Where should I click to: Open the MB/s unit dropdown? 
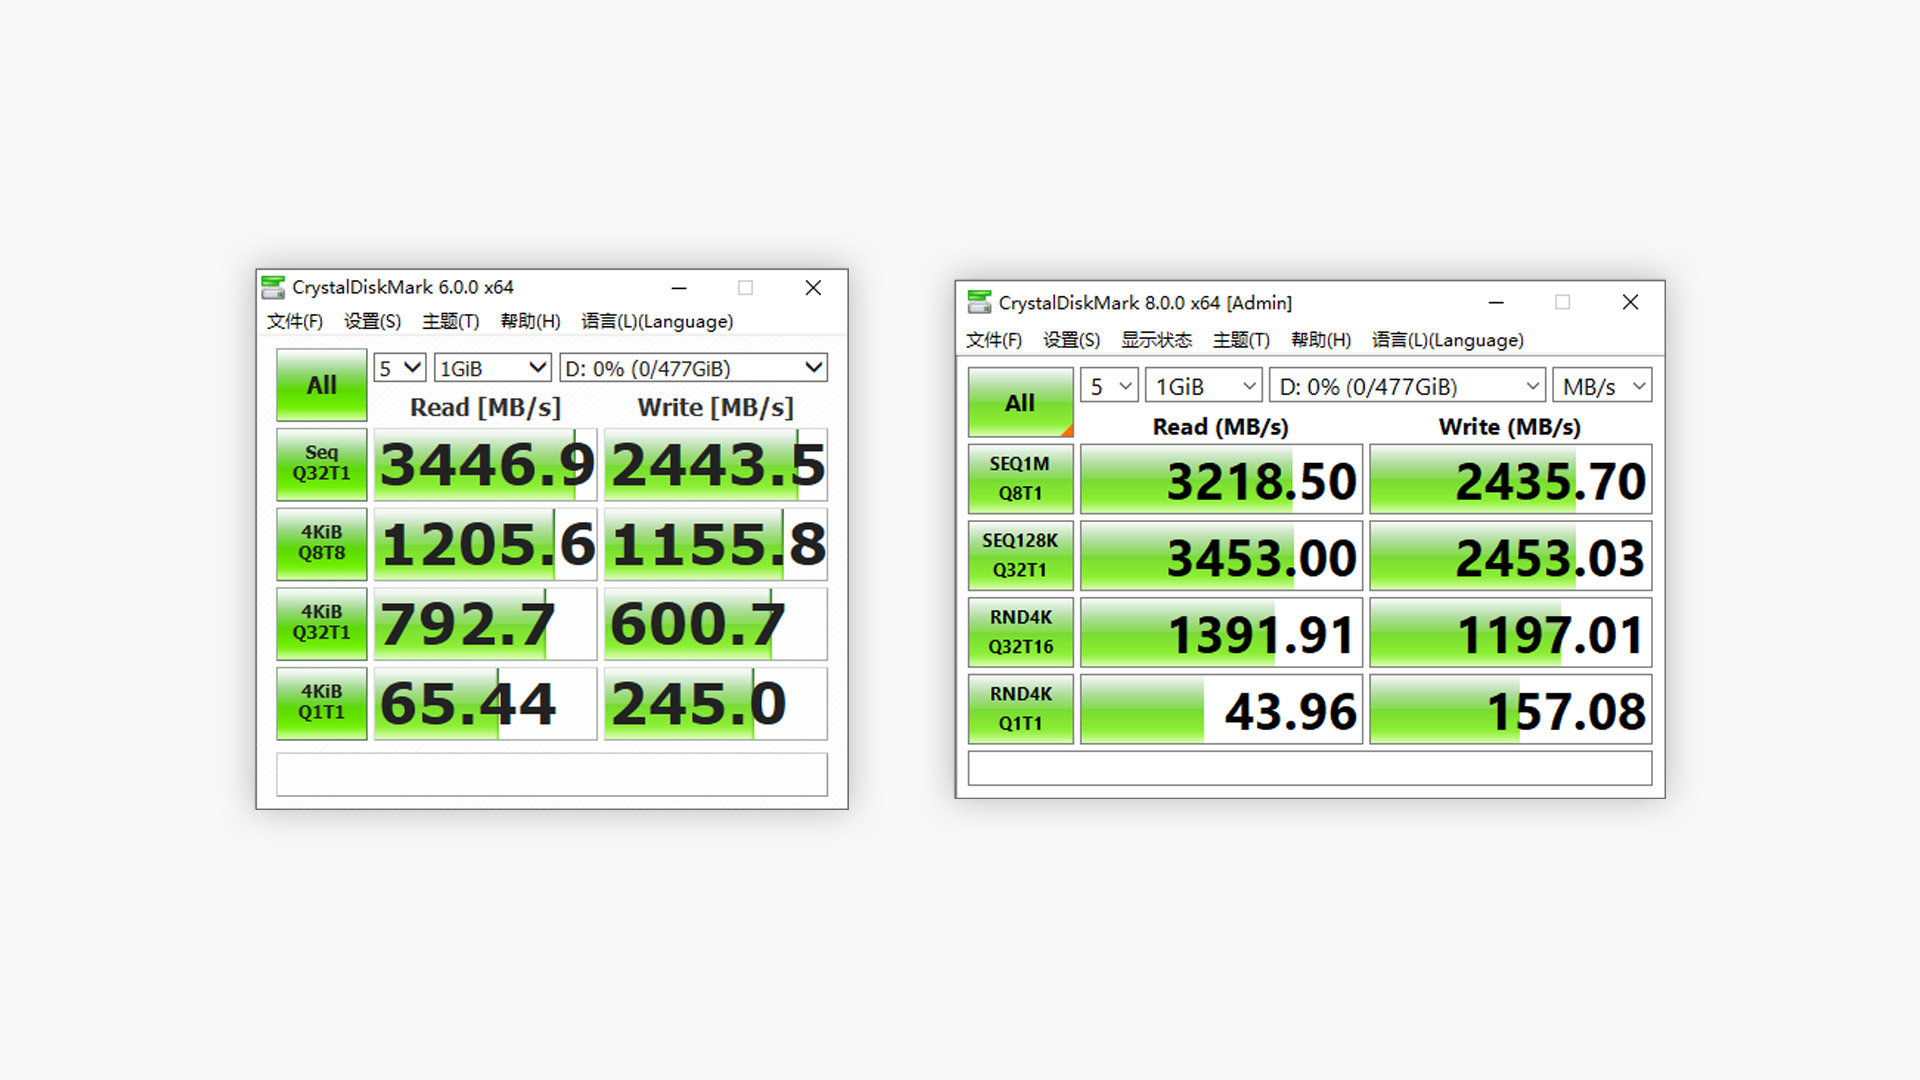click(1602, 386)
